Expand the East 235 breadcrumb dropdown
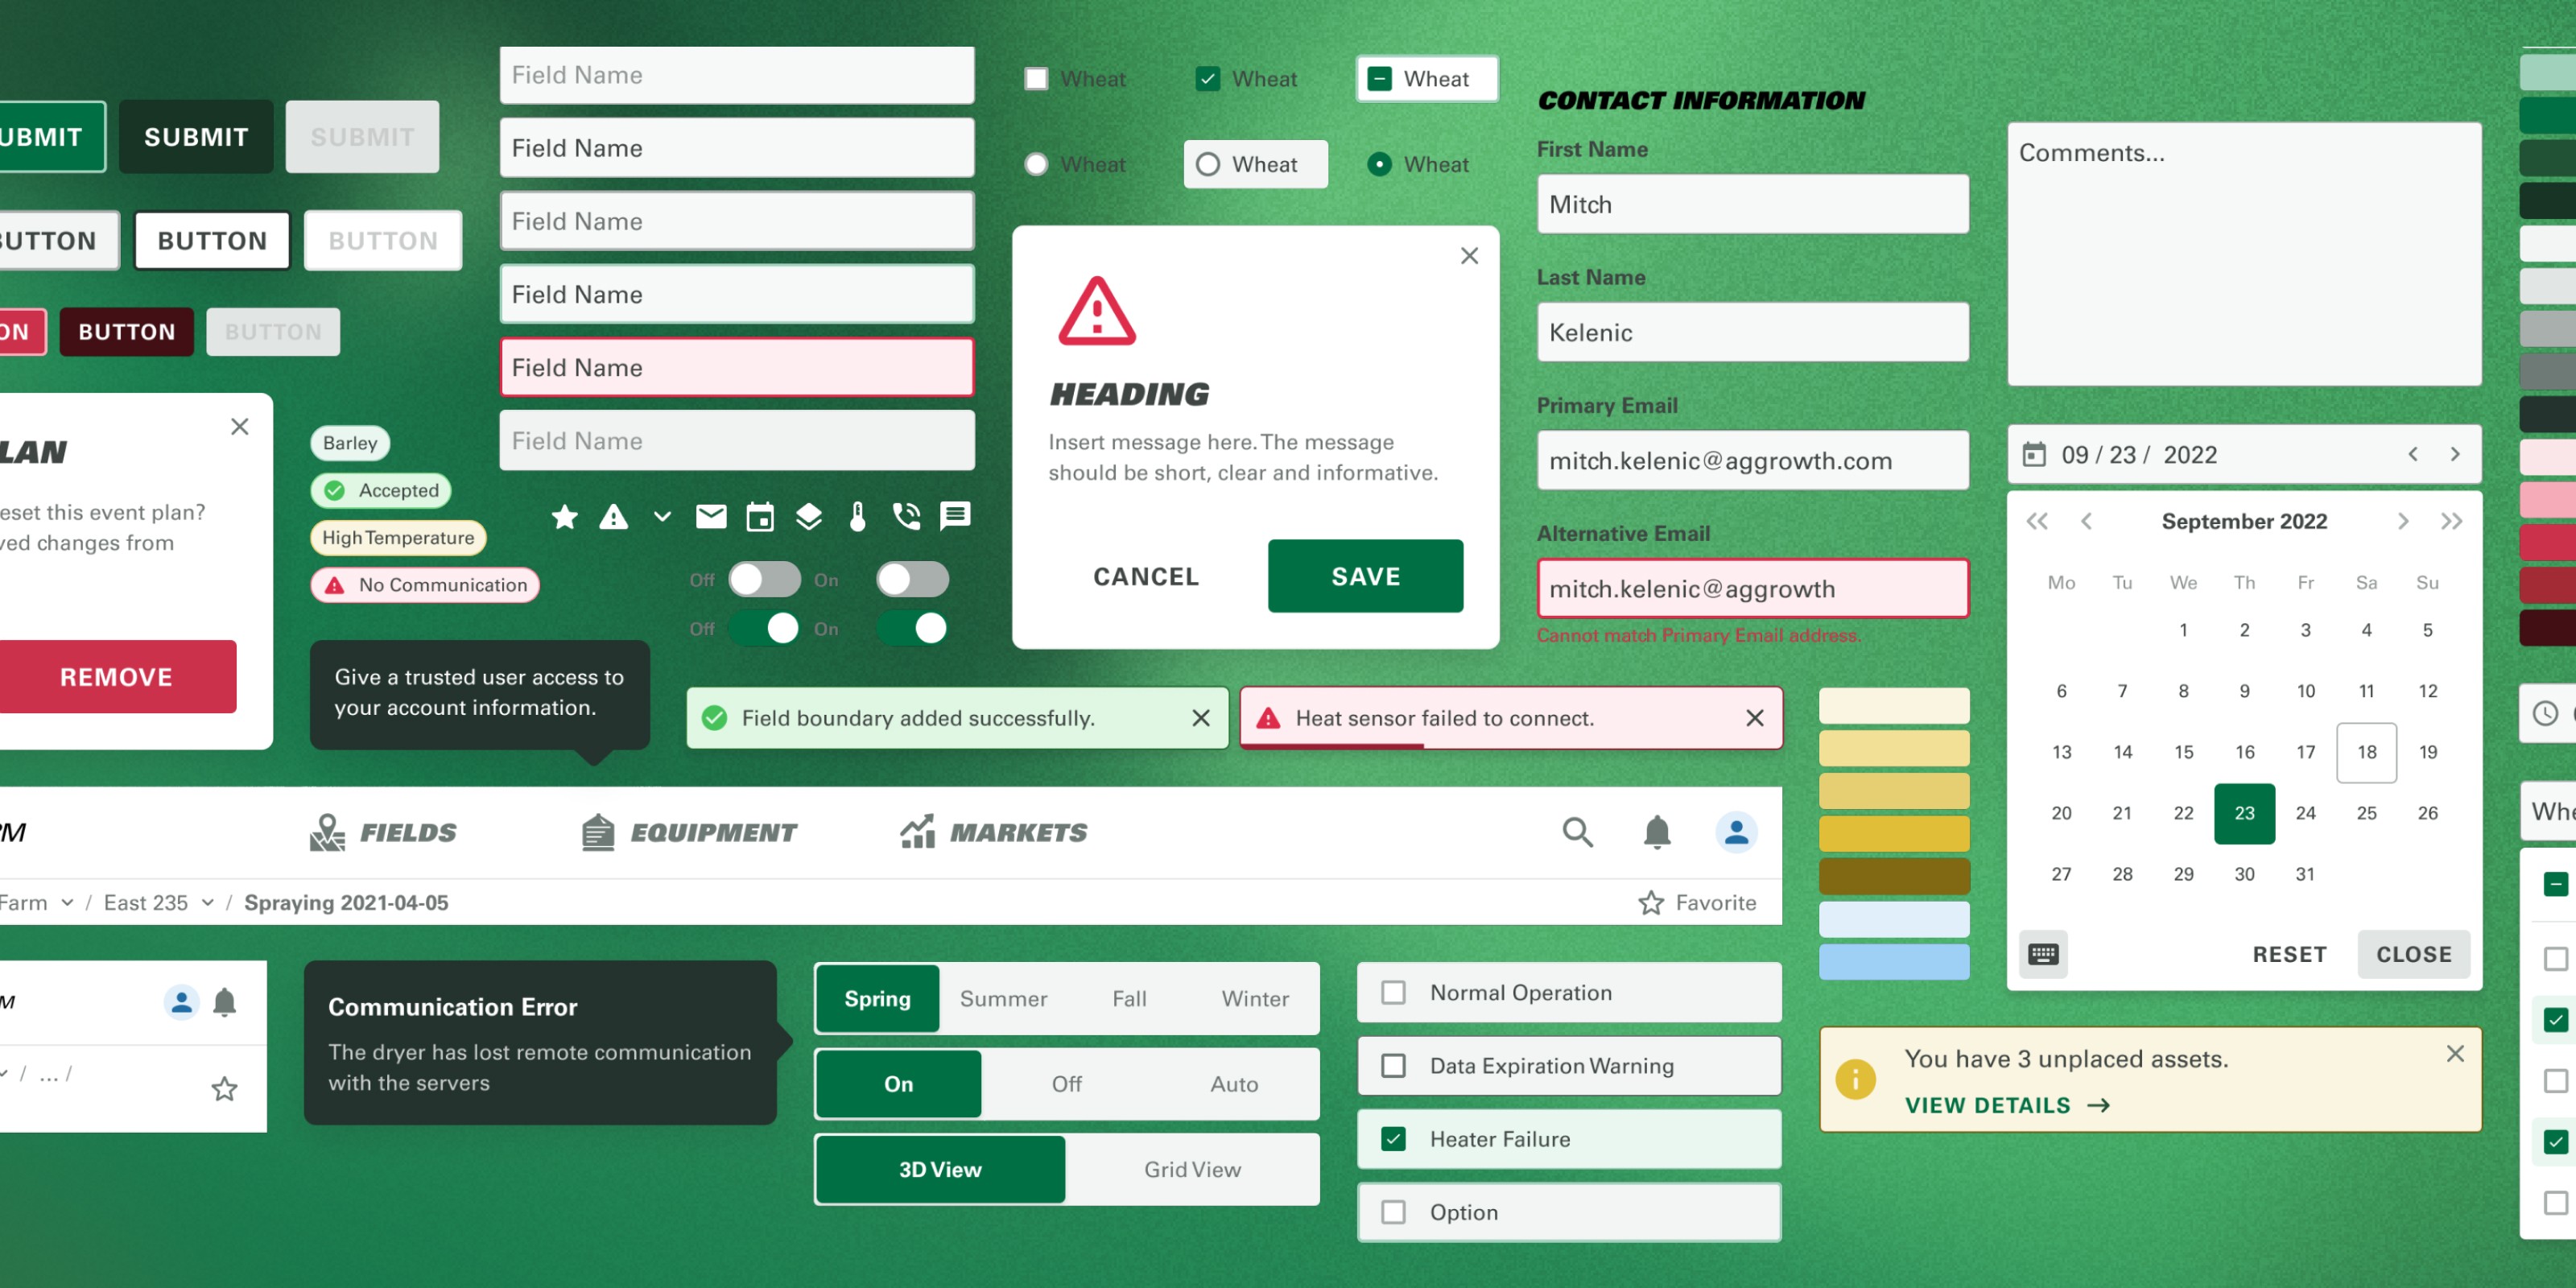This screenshot has height=1288, width=2576. pos(207,903)
